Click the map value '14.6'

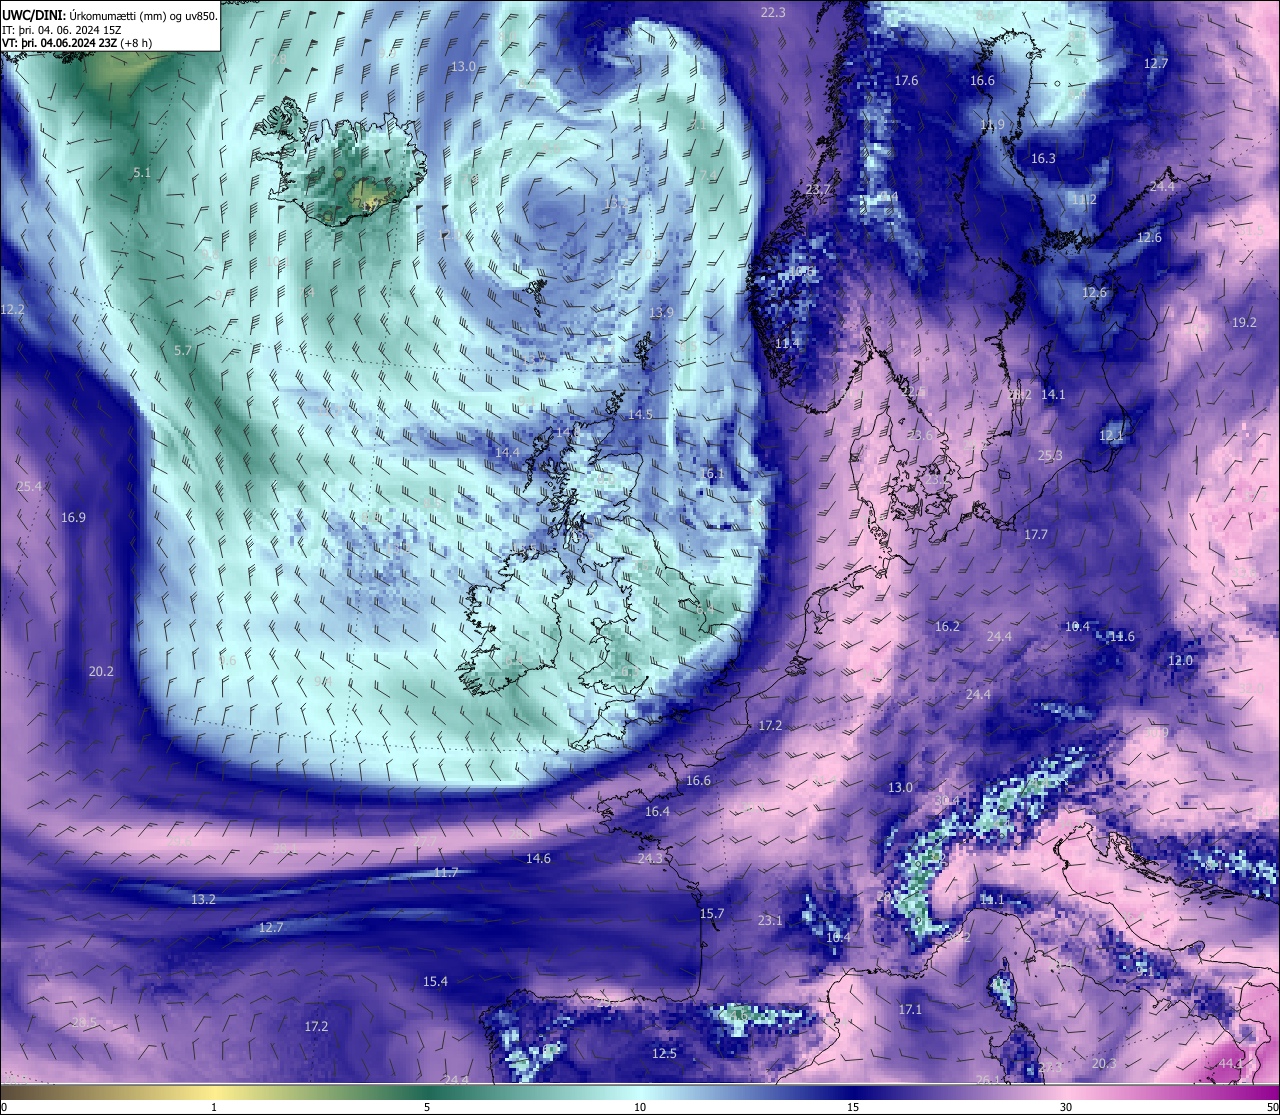coord(538,858)
